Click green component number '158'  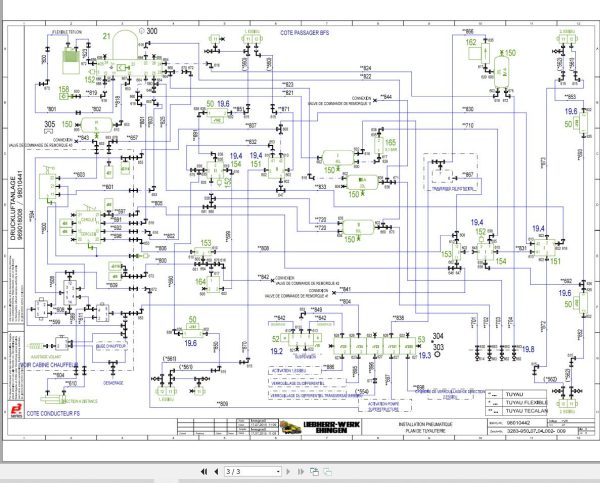(x=64, y=89)
